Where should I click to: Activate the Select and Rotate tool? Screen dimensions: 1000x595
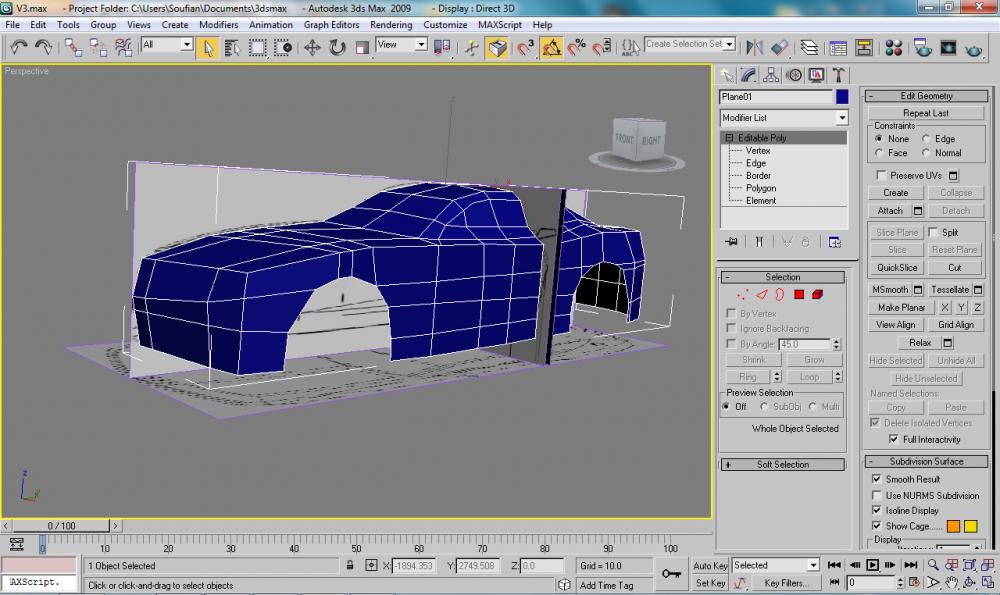[337, 47]
